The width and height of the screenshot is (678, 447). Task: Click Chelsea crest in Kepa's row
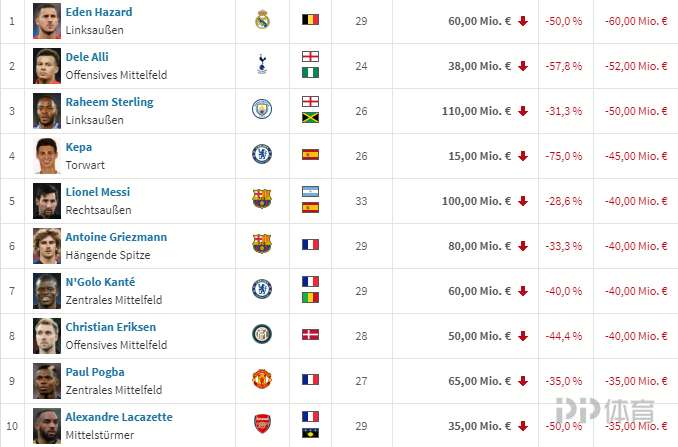click(x=262, y=154)
